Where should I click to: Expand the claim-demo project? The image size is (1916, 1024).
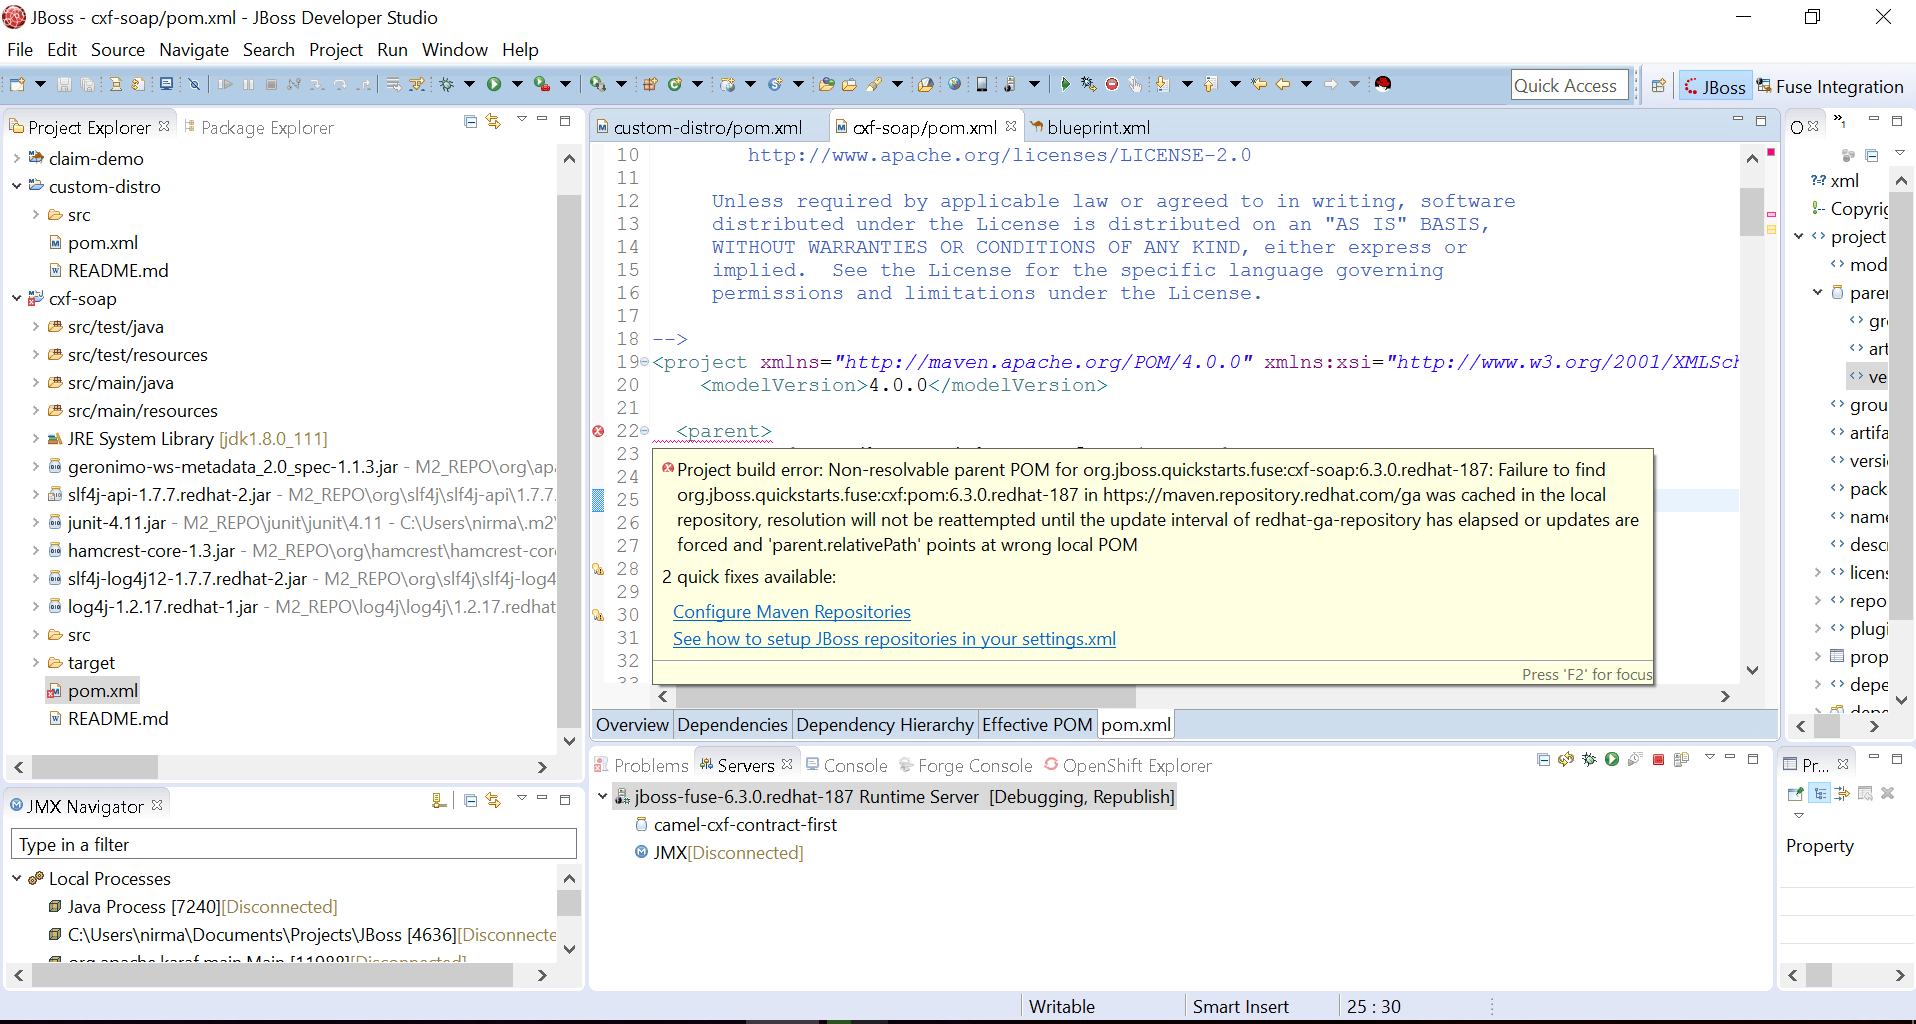point(17,158)
